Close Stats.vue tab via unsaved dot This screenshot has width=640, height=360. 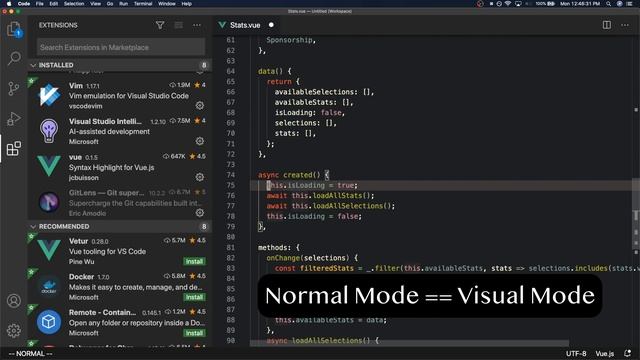271,25
